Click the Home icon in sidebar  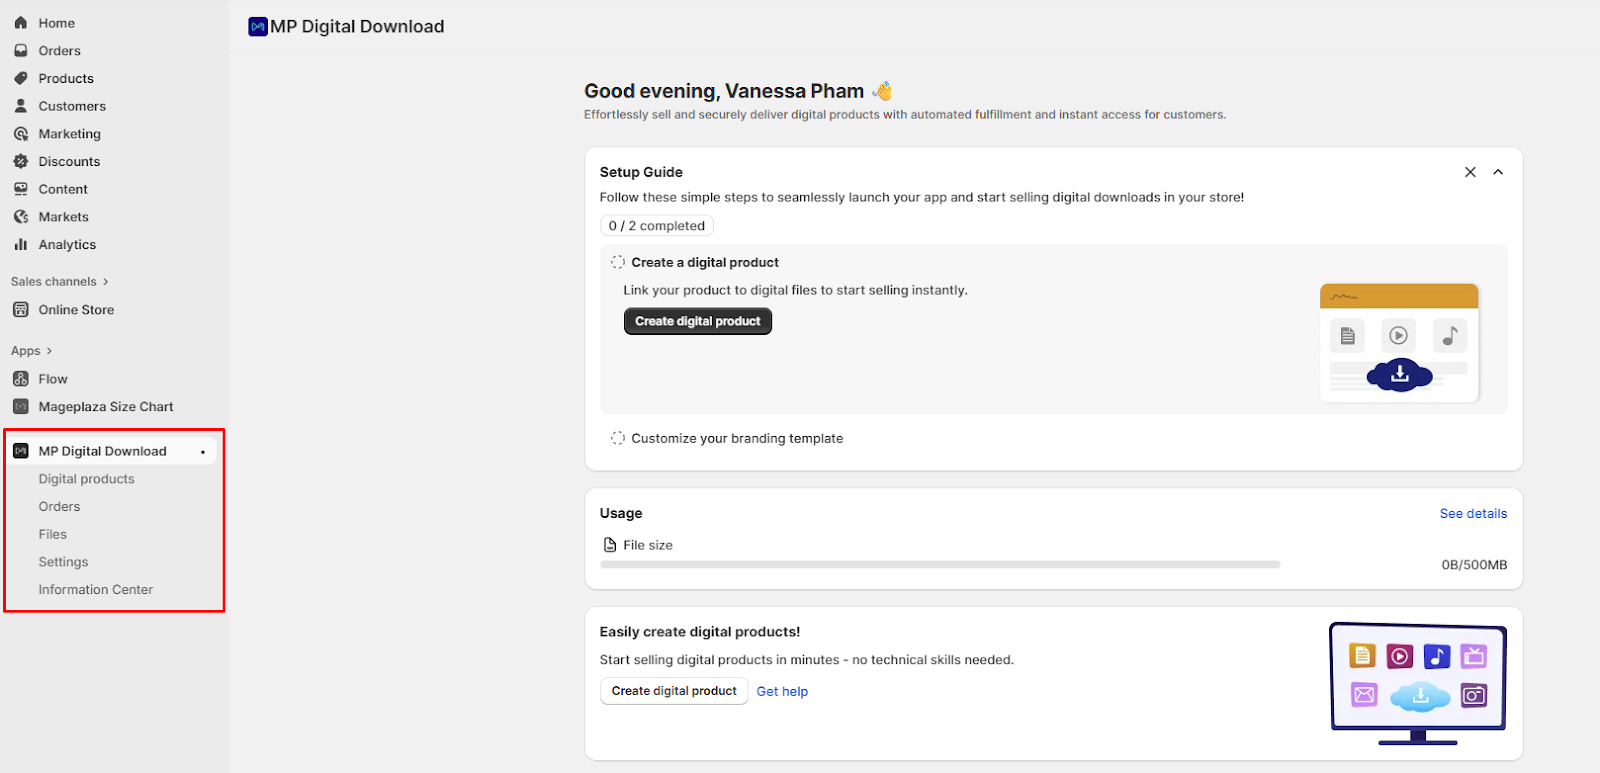21,23
